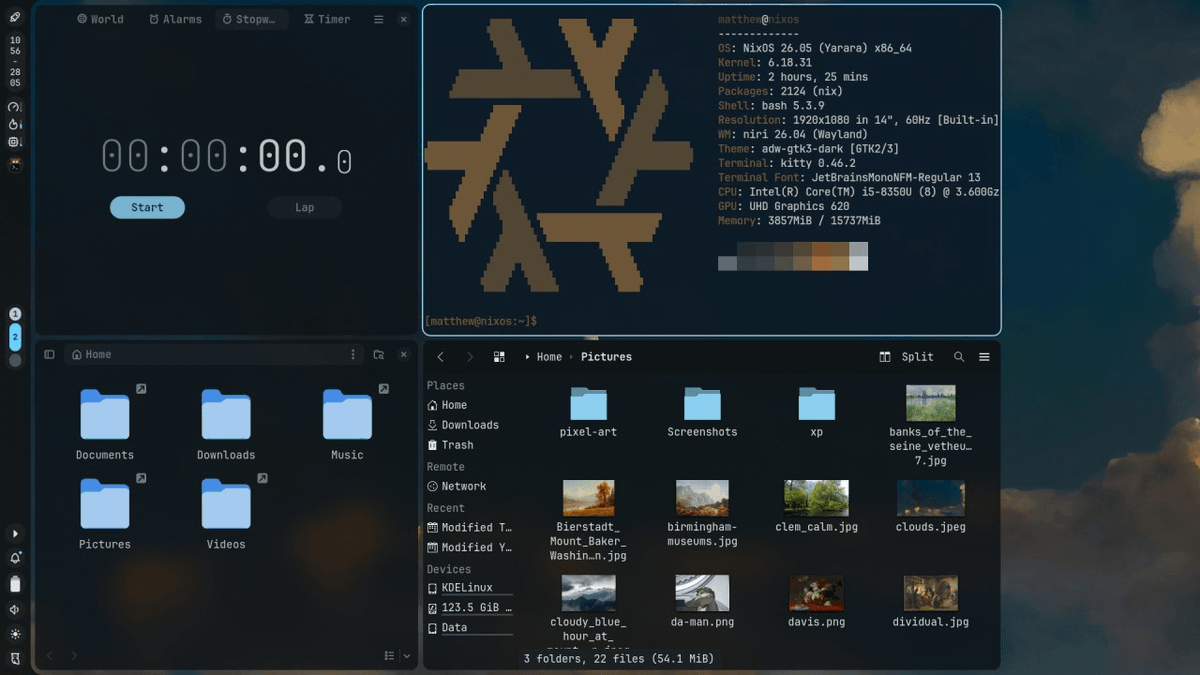Image resolution: width=1200 pixels, height=675 pixels.
Task: Switch to the World tab in Clocks
Action: [101, 19]
